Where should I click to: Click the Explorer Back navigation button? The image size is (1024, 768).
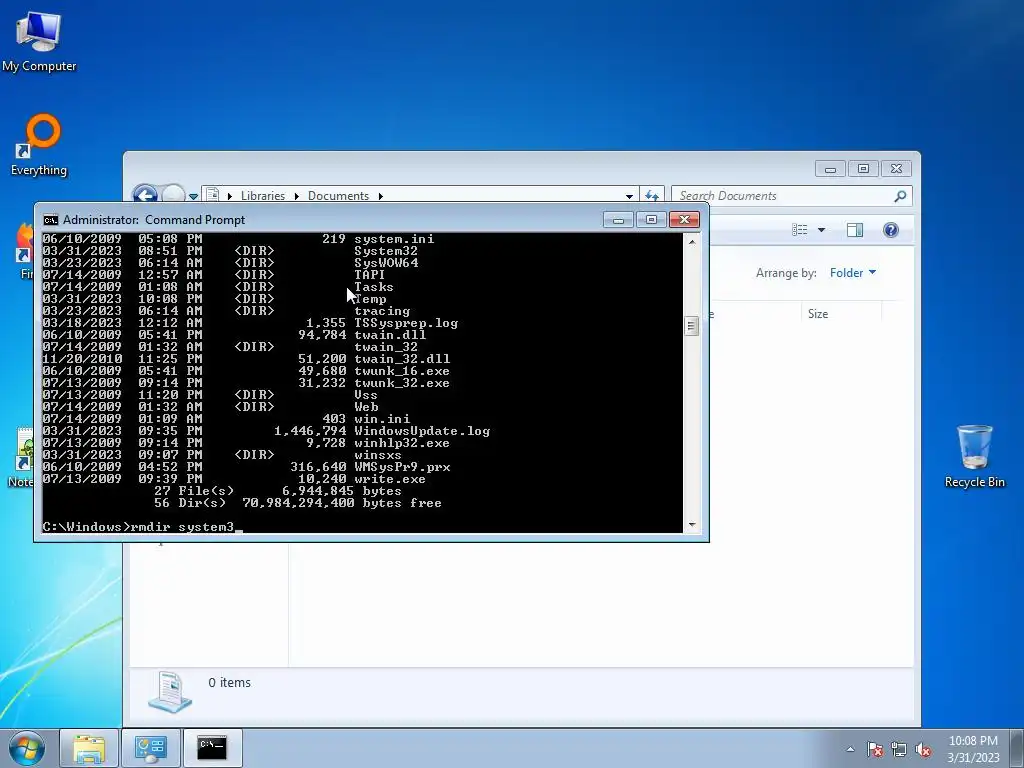click(x=144, y=194)
